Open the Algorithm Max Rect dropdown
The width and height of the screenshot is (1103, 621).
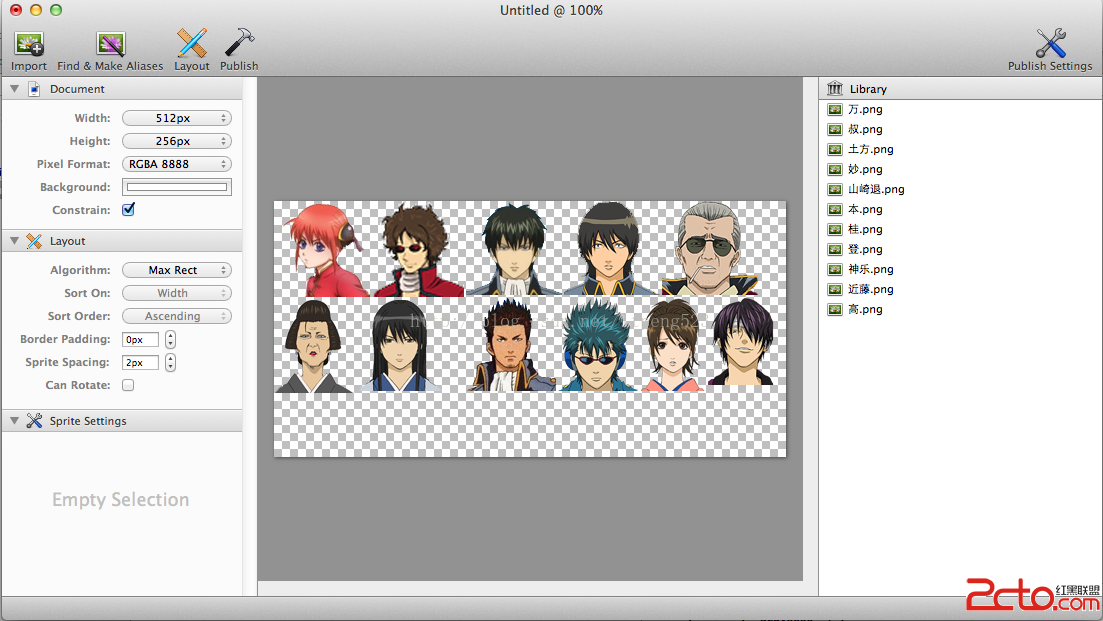177,270
